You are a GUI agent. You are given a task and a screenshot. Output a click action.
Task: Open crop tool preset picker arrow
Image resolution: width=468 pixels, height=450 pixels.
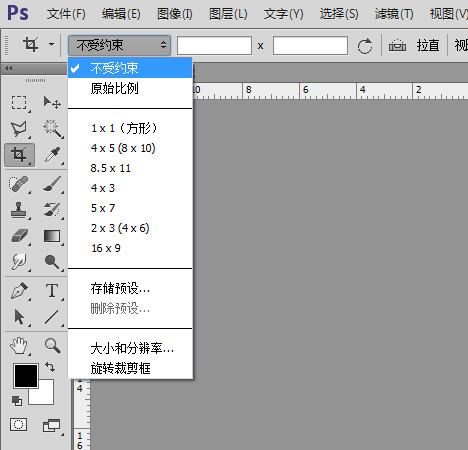[51, 44]
